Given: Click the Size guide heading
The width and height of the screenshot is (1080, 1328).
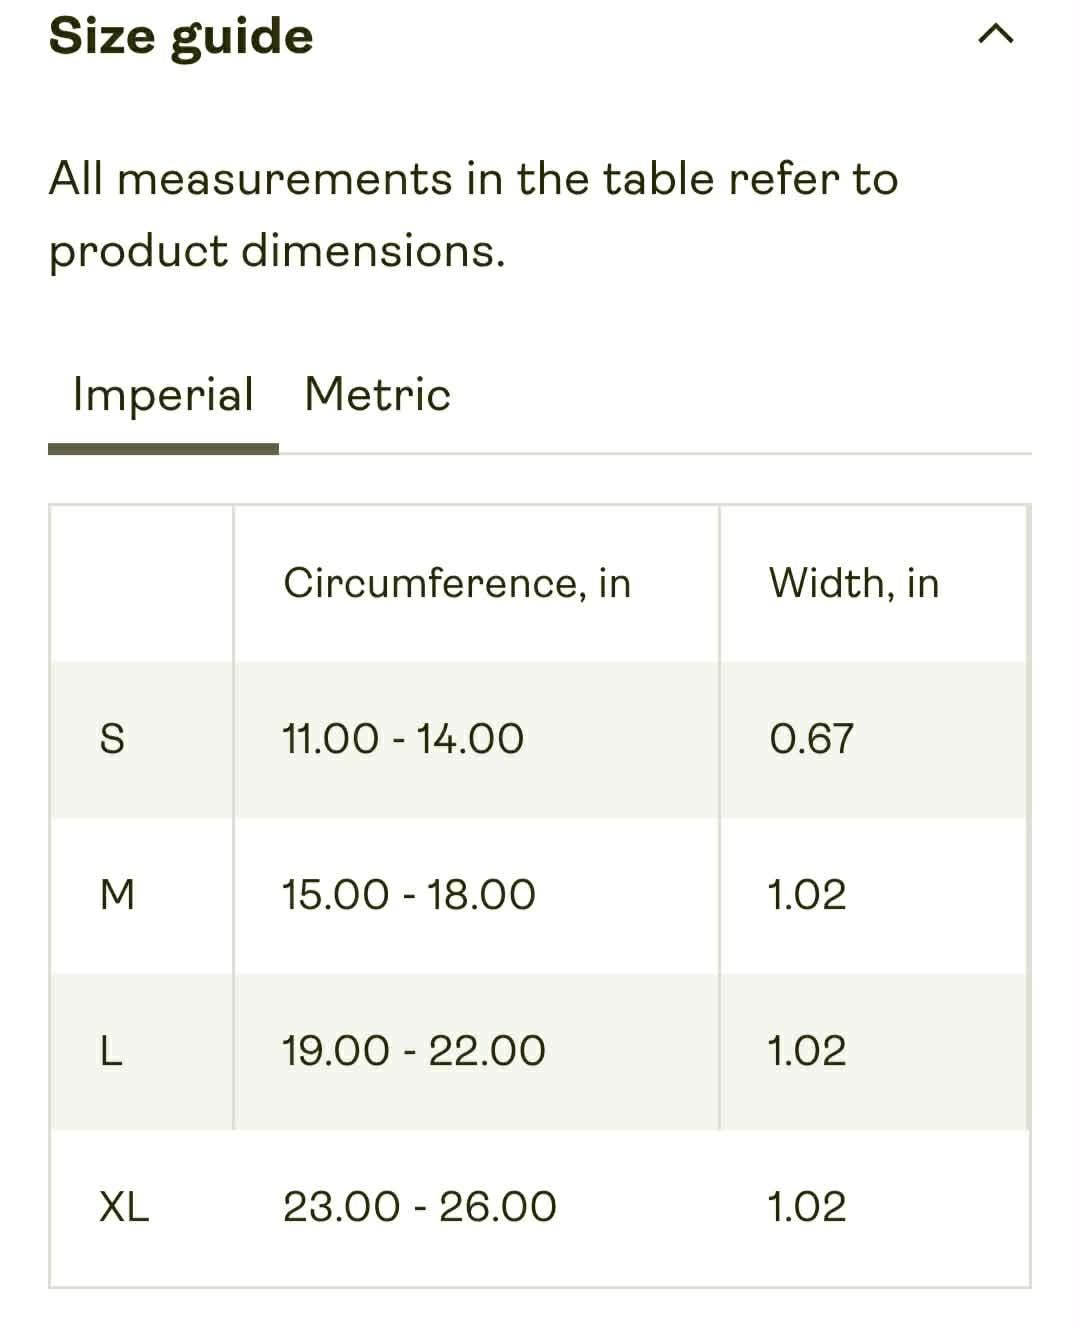Looking at the screenshot, I should tap(181, 36).
